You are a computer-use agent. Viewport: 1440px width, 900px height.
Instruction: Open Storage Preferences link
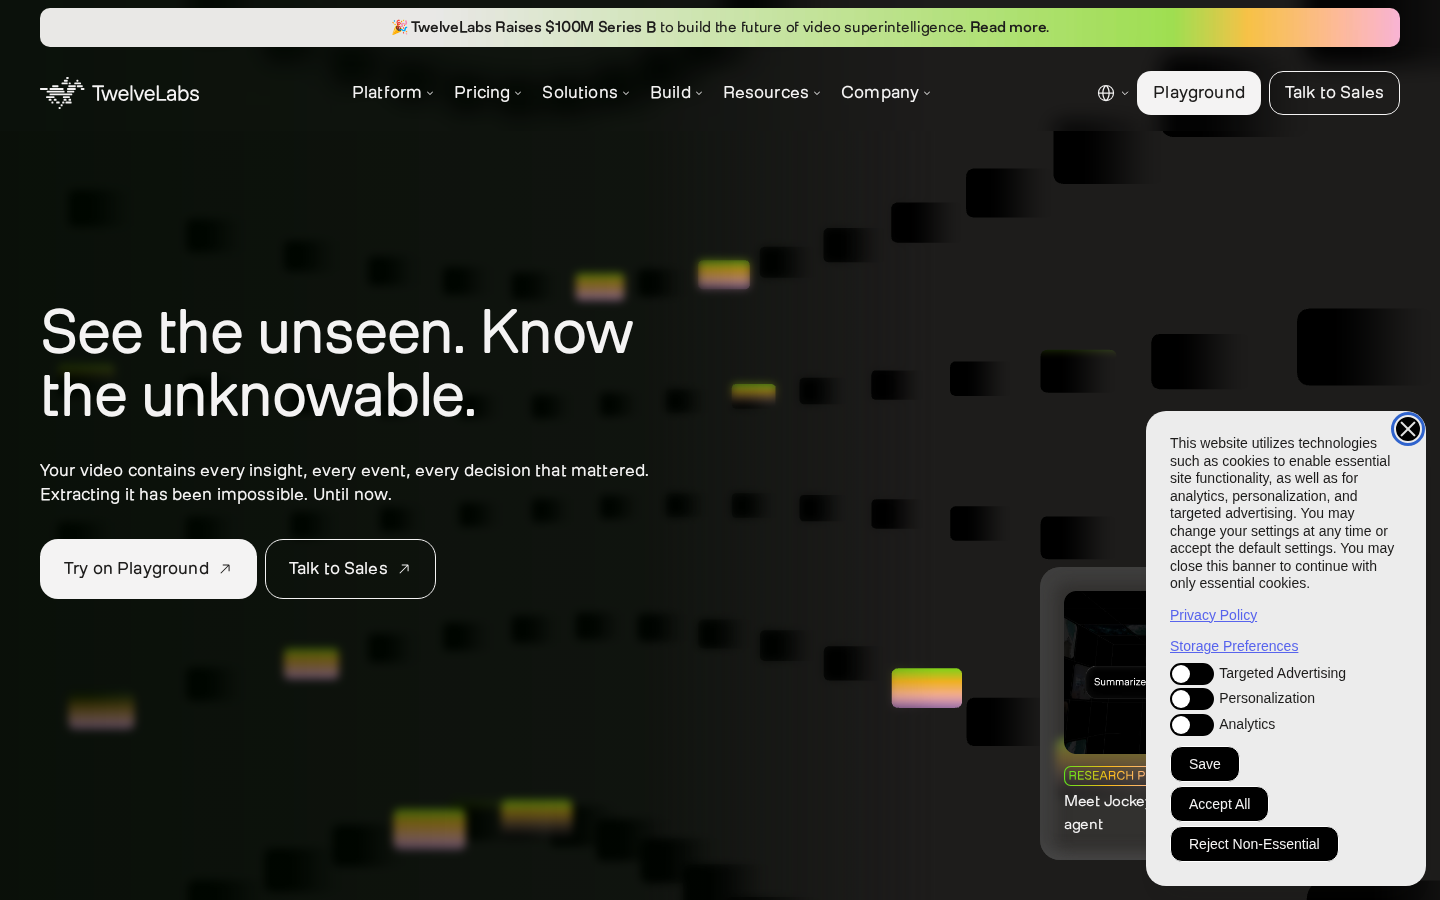pos(1234,646)
